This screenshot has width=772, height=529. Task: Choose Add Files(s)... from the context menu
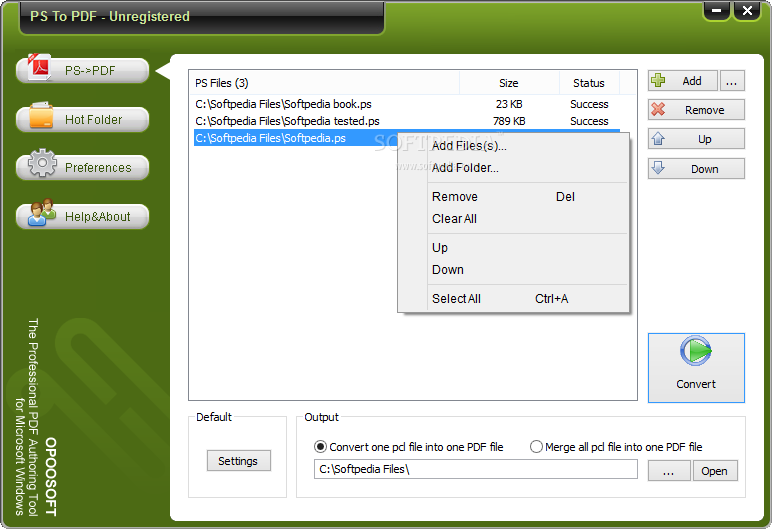(x=514, y=146)
